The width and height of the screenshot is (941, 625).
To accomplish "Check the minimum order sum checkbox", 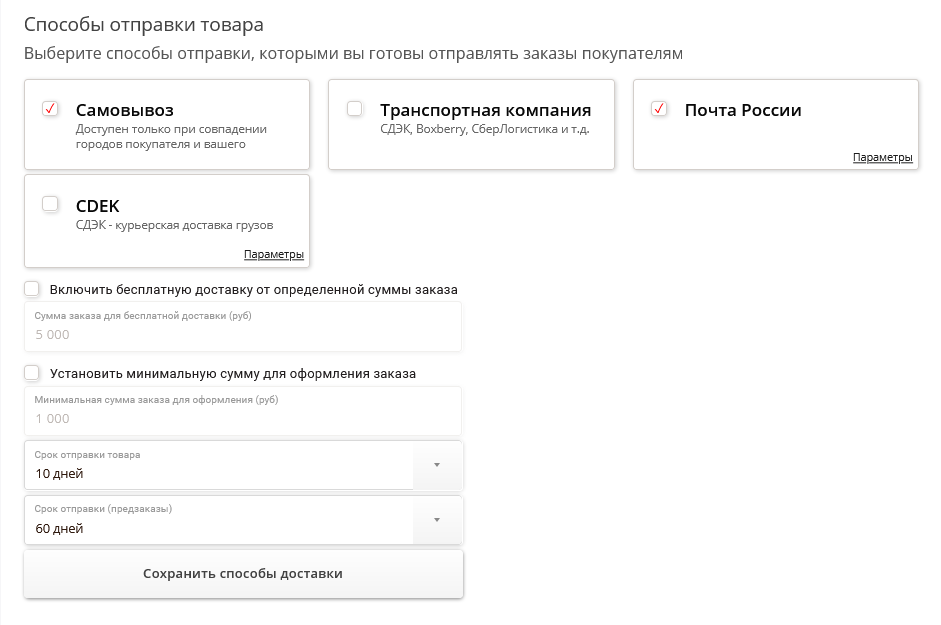I will (32, 373).
